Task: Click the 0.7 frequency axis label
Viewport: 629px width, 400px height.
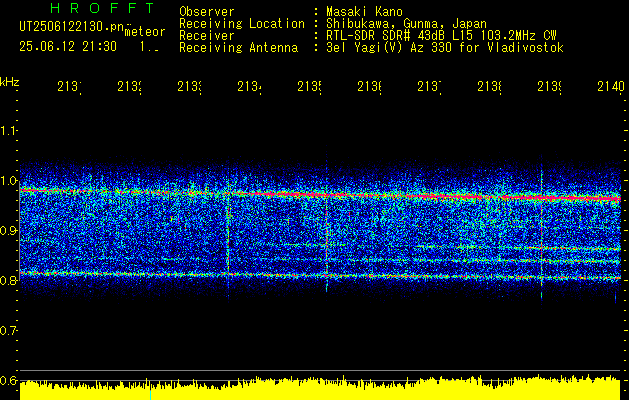Action: pyautogui.click(x=8, y=331)
